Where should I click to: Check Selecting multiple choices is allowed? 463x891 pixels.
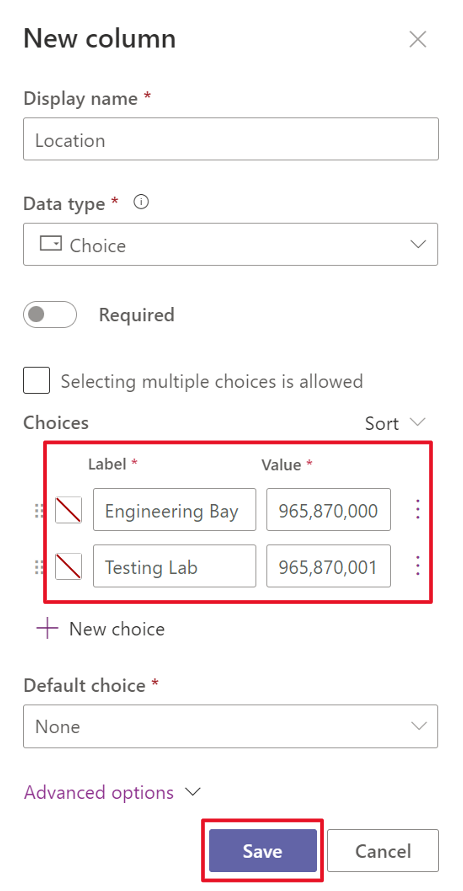[x=36, y=380]
